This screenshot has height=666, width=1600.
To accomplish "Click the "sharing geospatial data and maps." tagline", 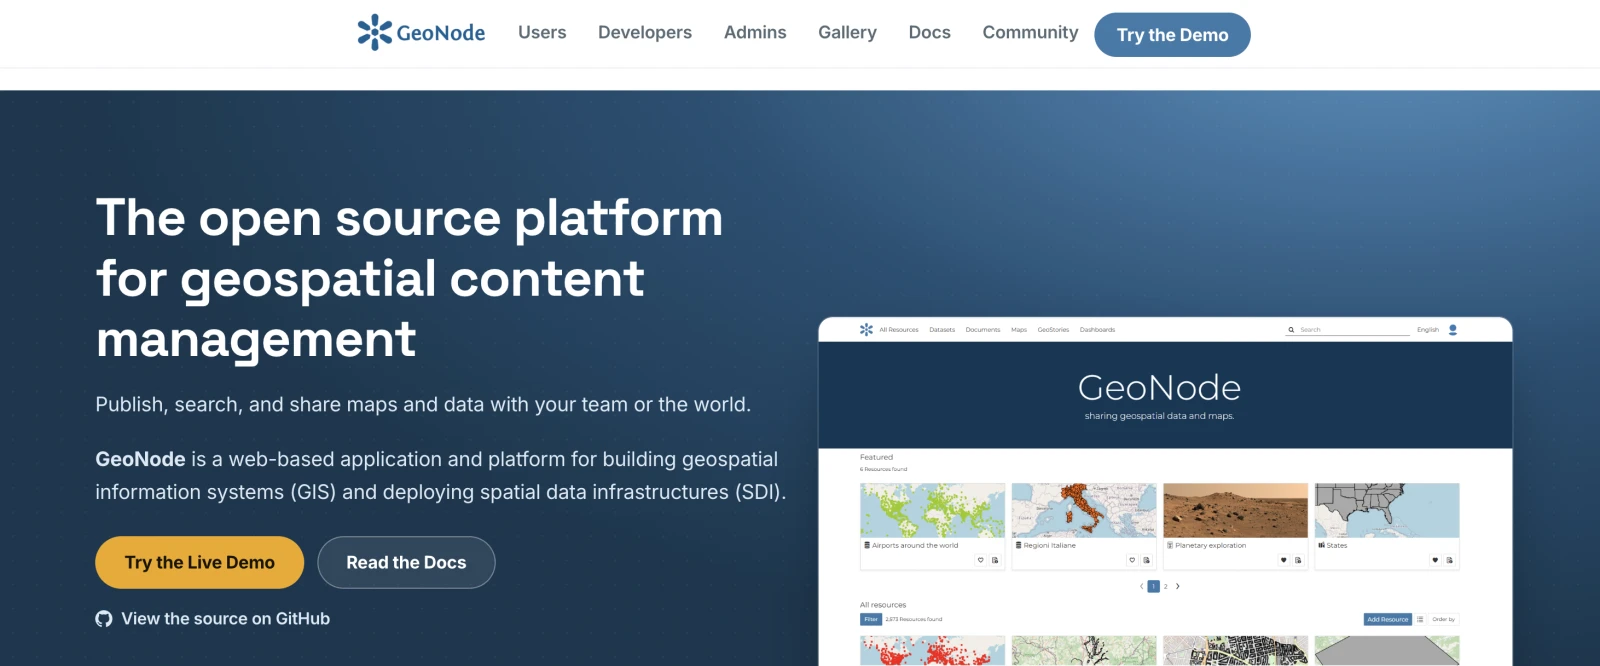I will click(x=1159, y=416).
